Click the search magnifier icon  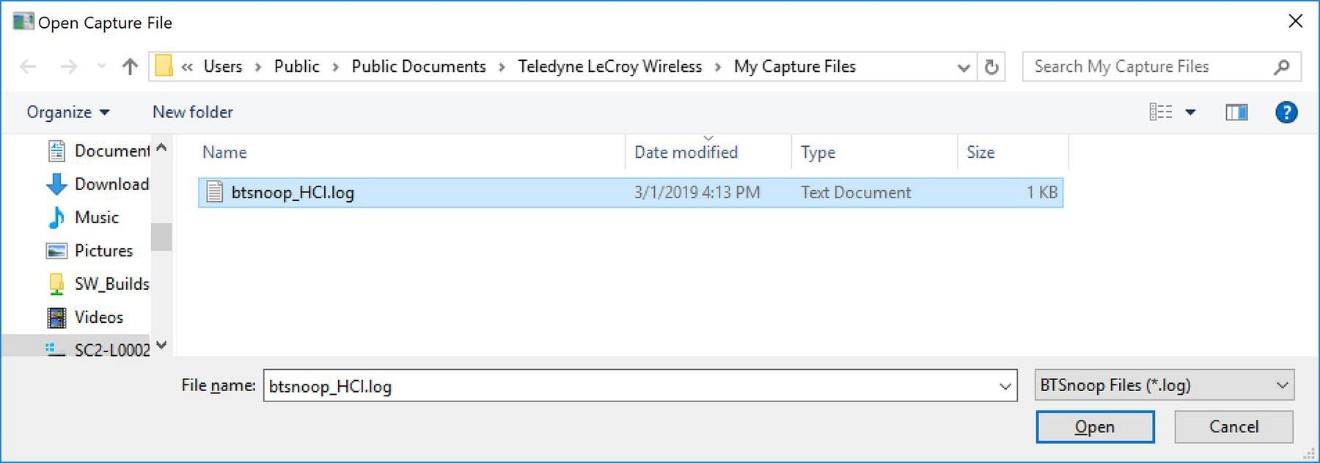click(x=1282, y=67)
